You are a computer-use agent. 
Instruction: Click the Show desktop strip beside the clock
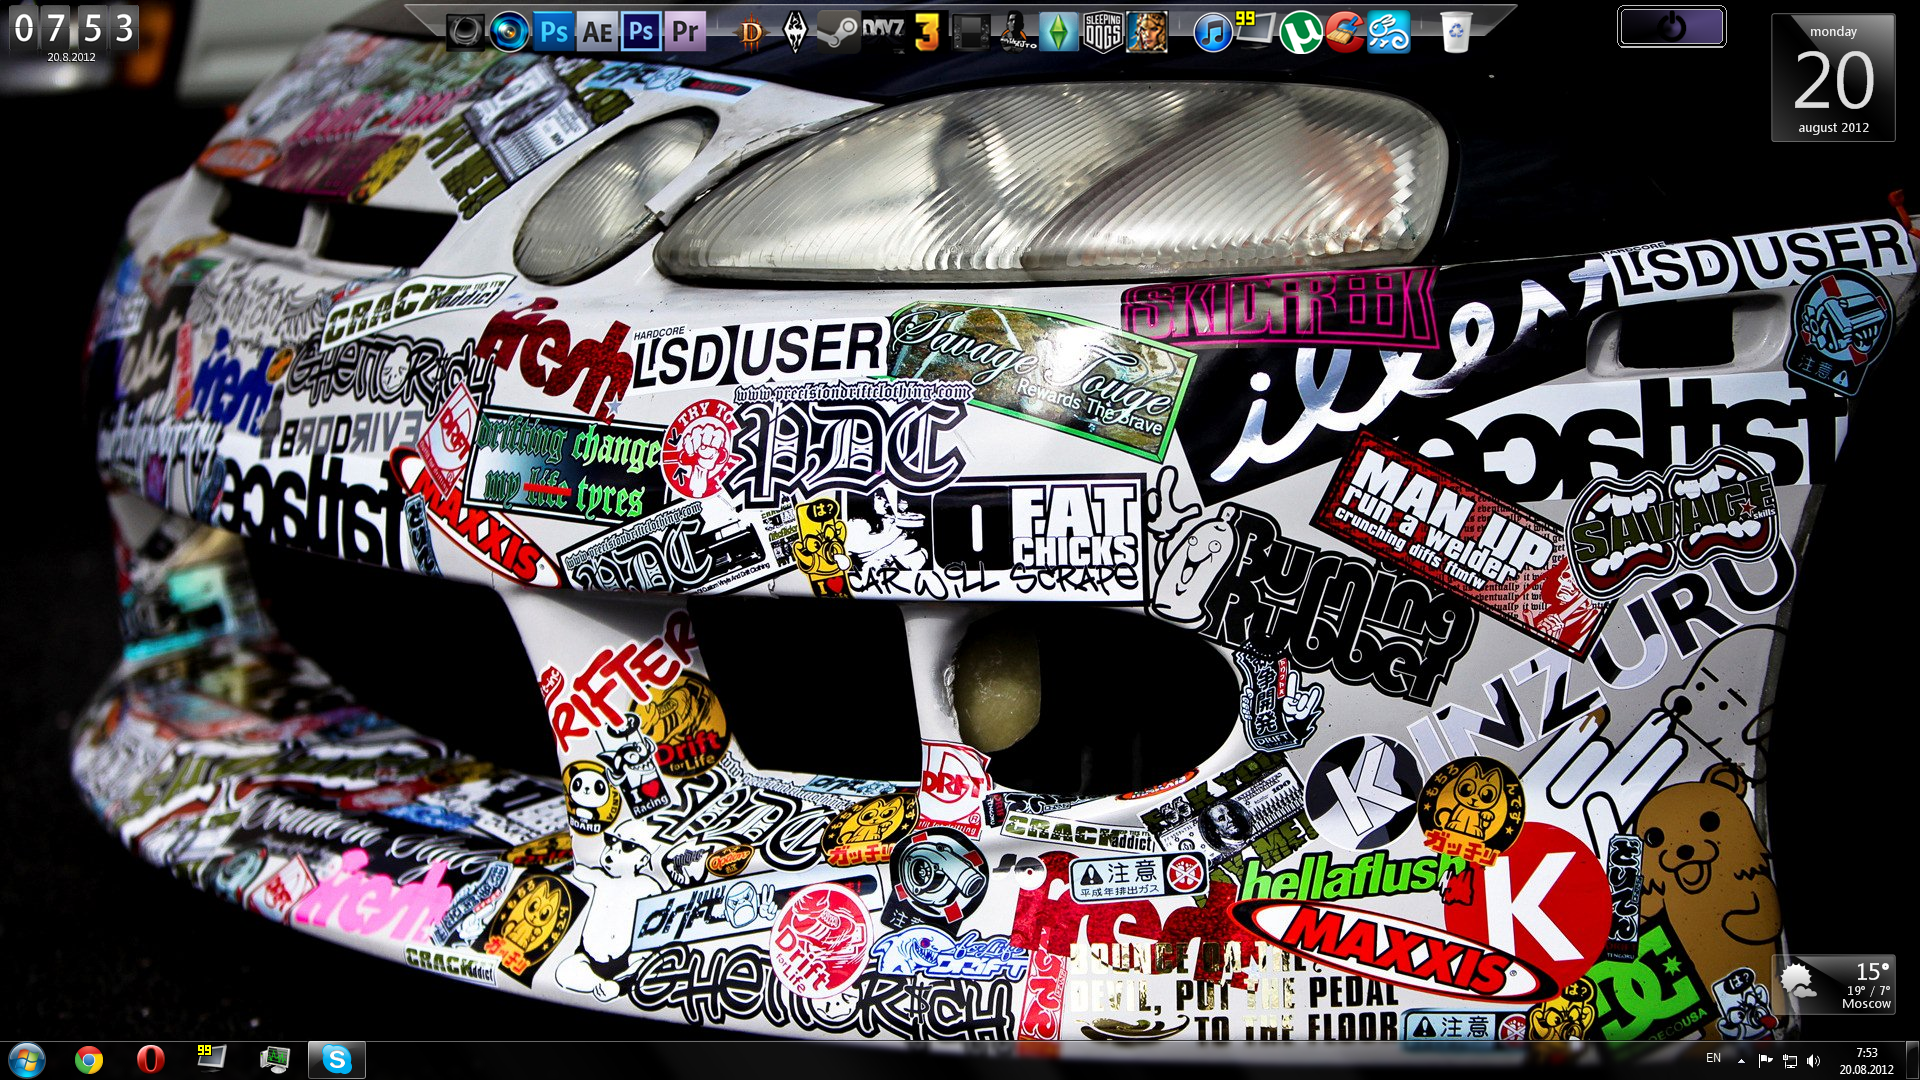tap(1911, 1060)
